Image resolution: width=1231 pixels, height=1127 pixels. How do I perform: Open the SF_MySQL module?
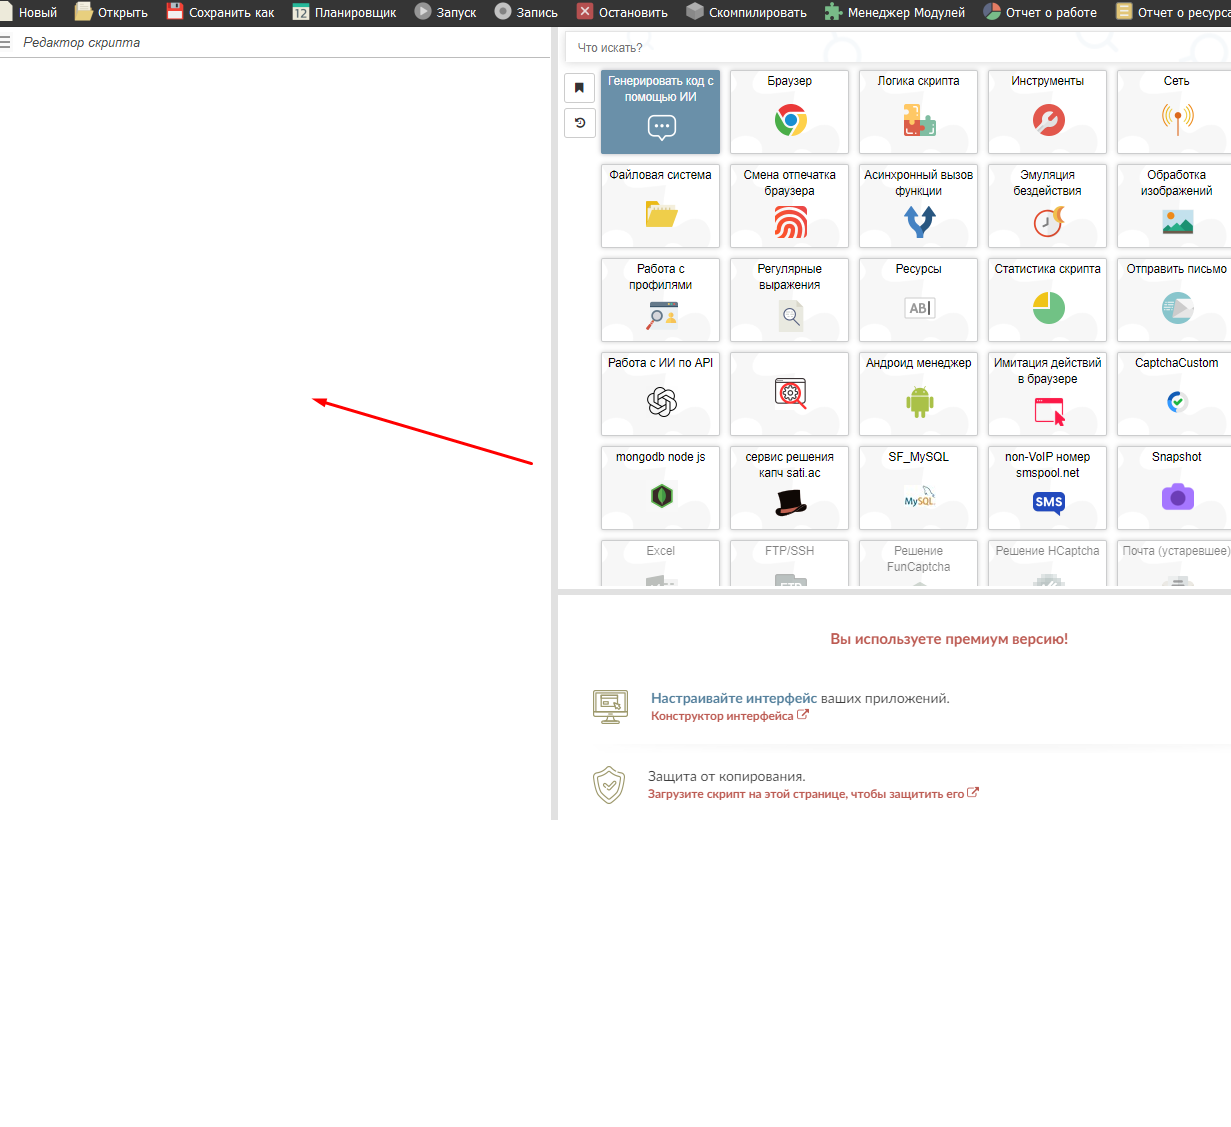coord(918,487)
